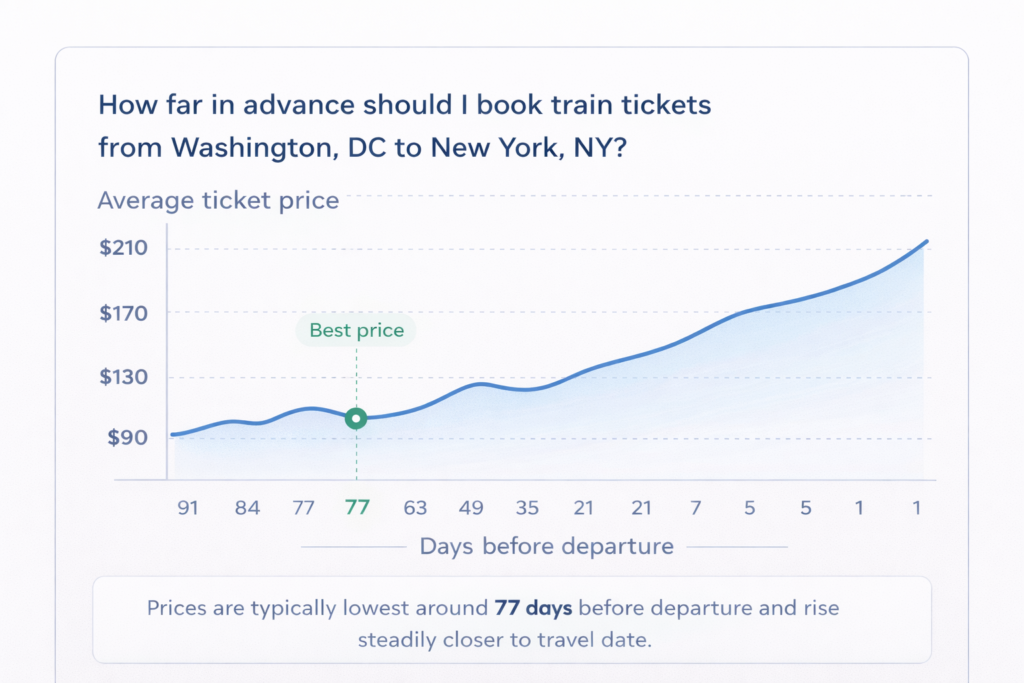Click the gray non-highlighted 77 tick label
The width and height of the screenshot is (1024, 683).
pyautogui.click(x=303, y=508)
